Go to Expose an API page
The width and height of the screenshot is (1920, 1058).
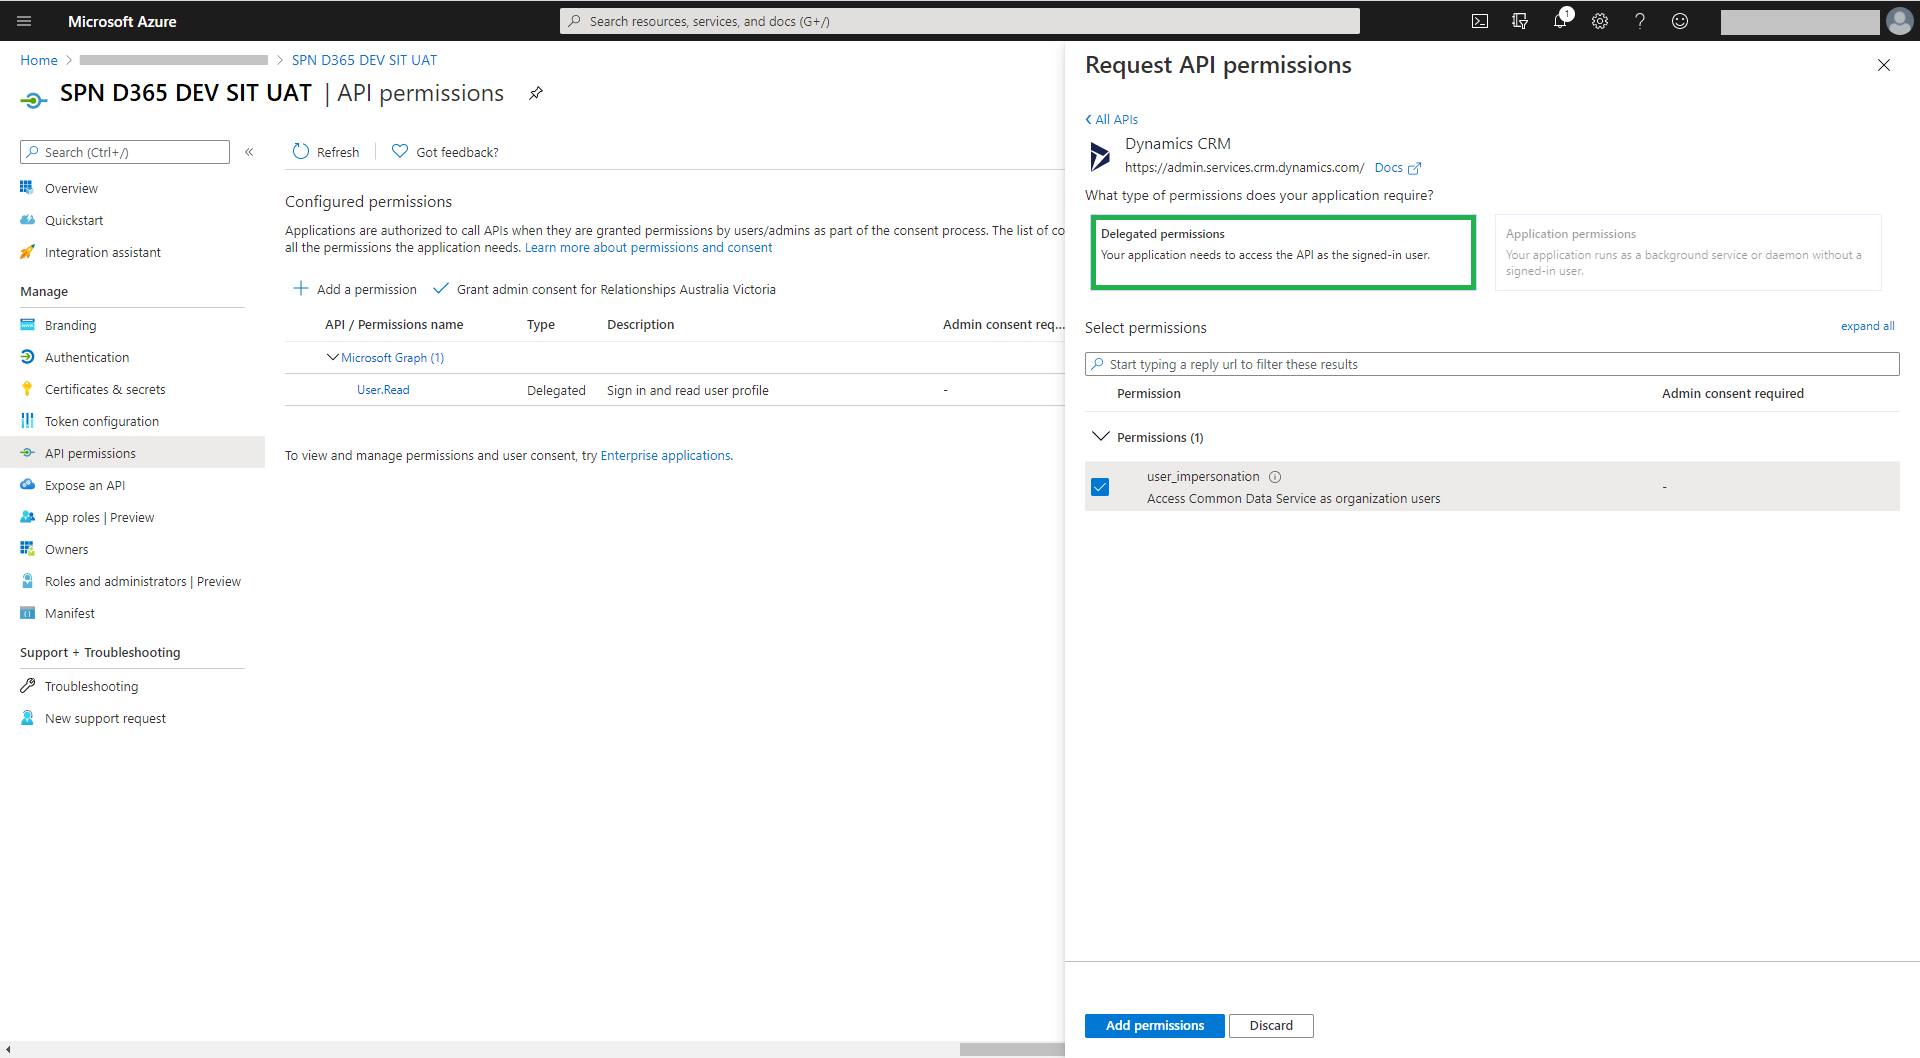point(85,485)
